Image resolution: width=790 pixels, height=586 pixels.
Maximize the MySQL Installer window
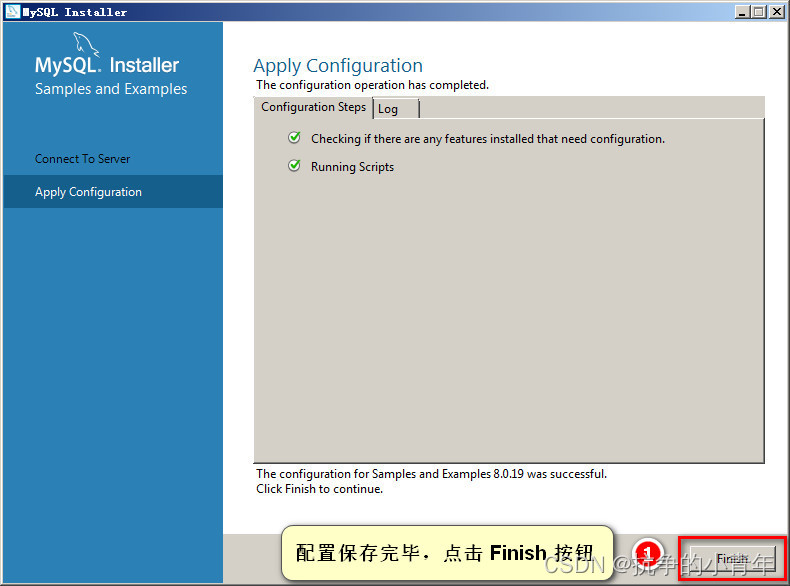coord(759,12)
